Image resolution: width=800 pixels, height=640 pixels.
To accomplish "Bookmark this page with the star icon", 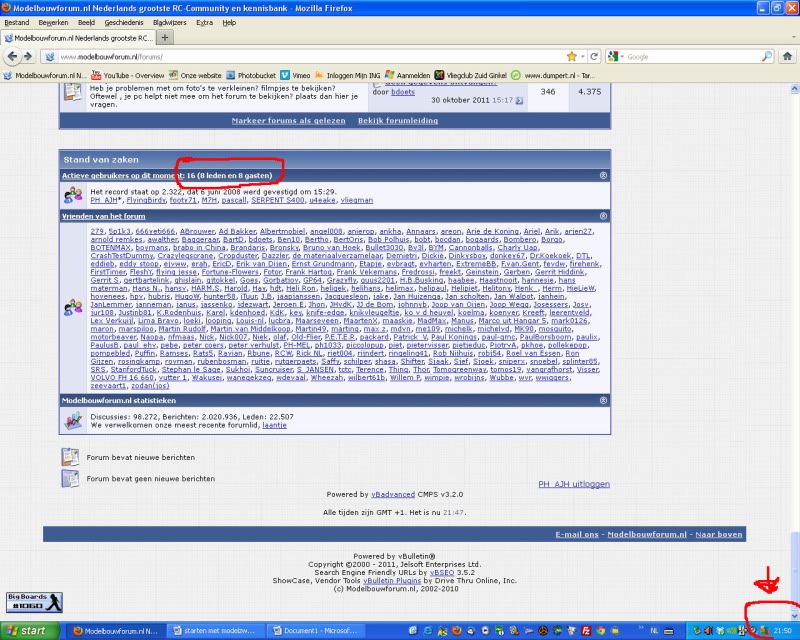I will click(571, 57).
